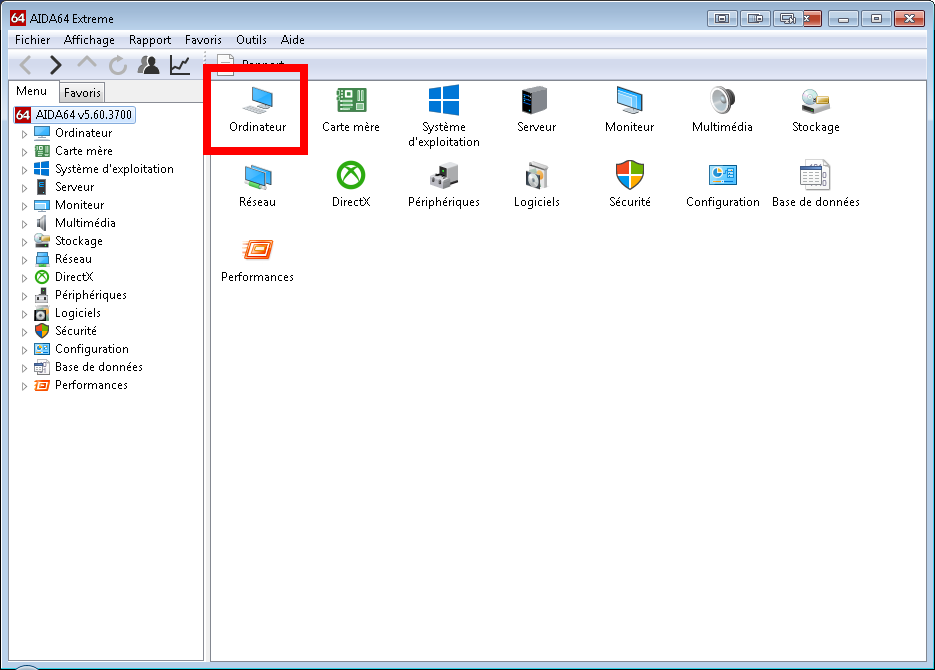Viewport: 935px width, 670px height.
Task: Select AIDA64 v5.60.3700 root tree item
Action: [x=75, y=114]
